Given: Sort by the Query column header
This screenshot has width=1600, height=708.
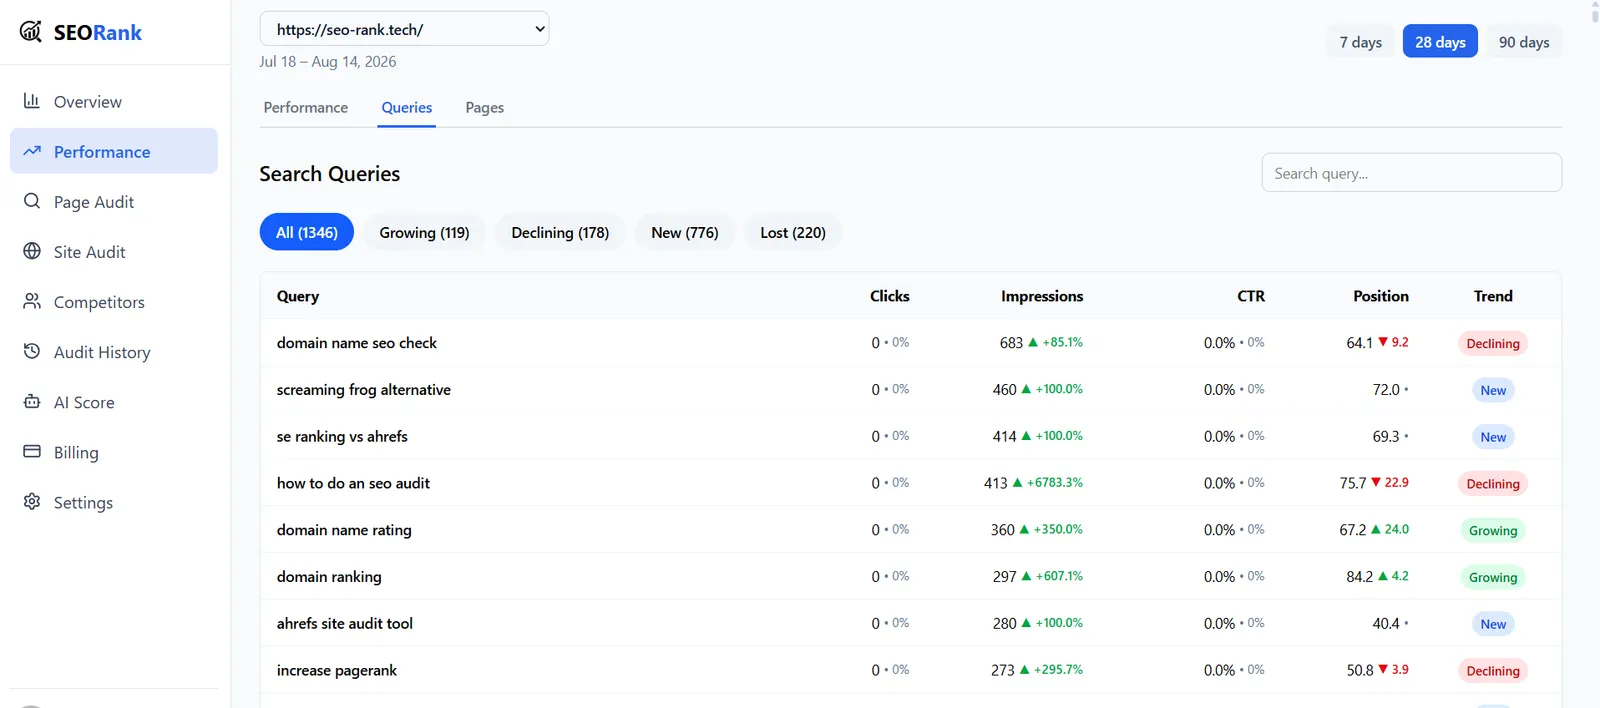Looking at the screenshot, I should tap(298, 296).
